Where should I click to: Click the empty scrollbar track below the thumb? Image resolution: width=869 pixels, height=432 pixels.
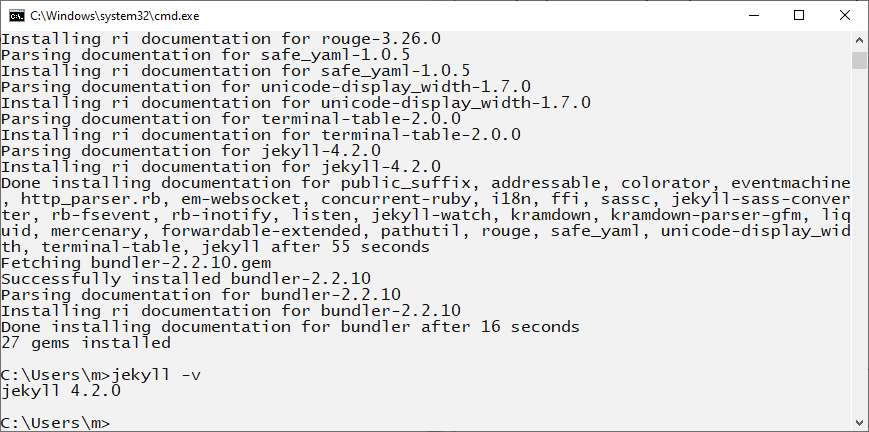[x=859, y=250]
